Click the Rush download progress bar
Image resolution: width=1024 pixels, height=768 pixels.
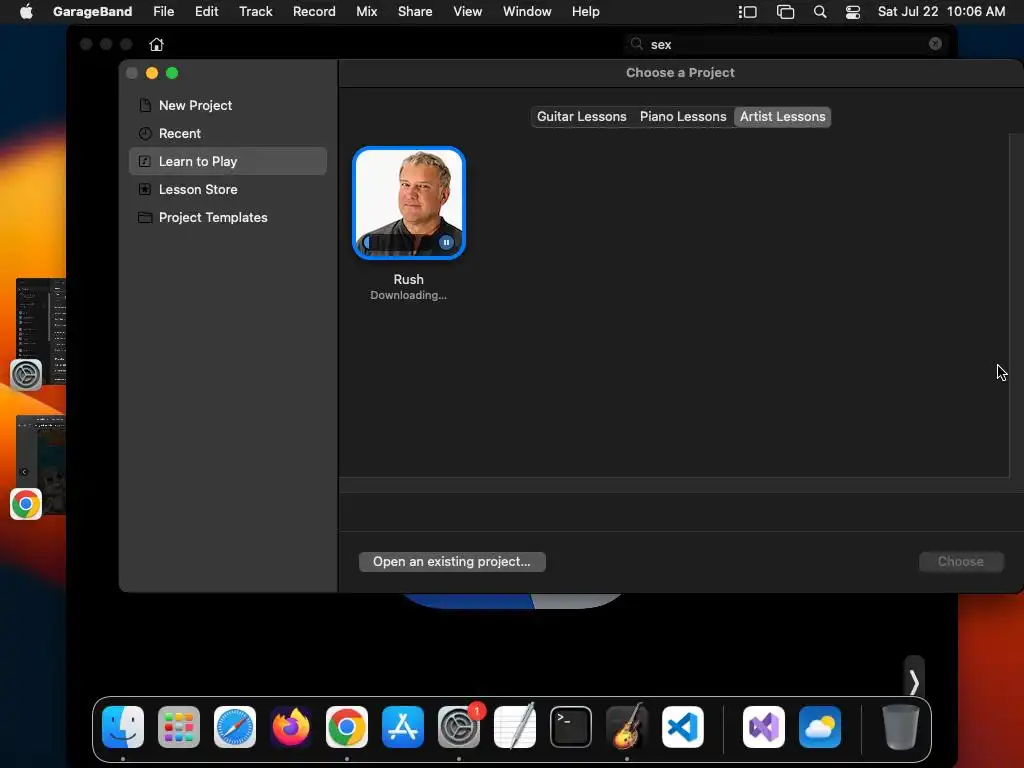tap(399, 242)
